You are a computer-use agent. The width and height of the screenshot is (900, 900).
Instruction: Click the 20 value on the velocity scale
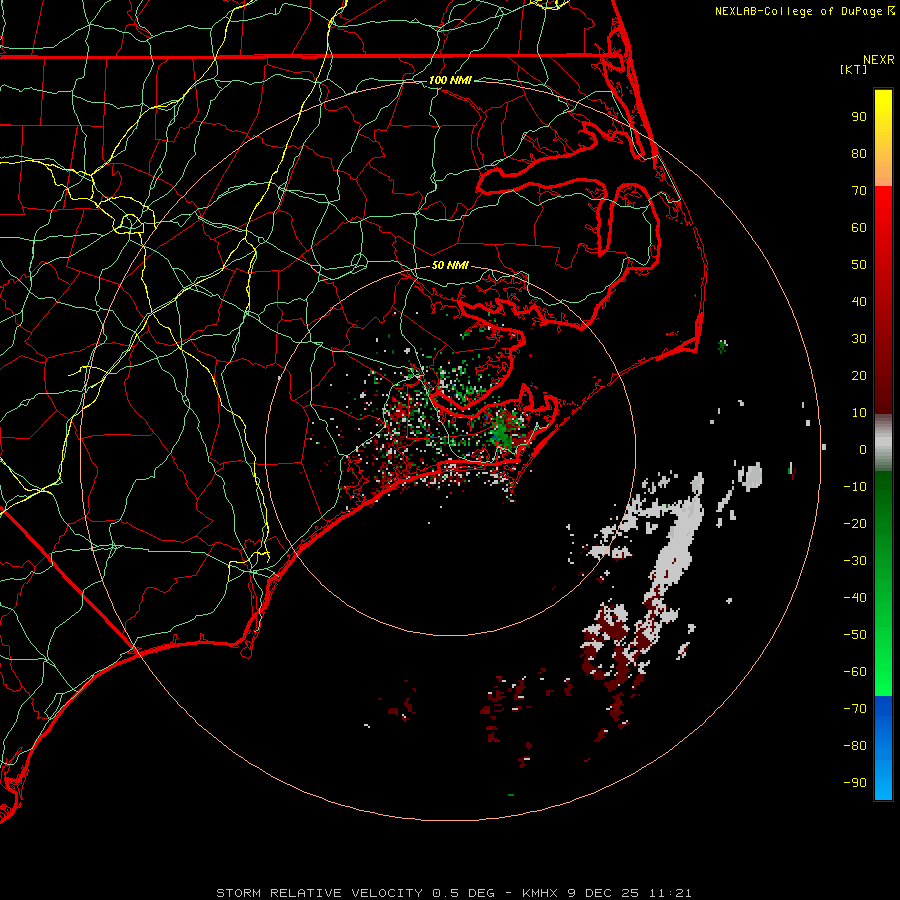click(x=859, y=375)
